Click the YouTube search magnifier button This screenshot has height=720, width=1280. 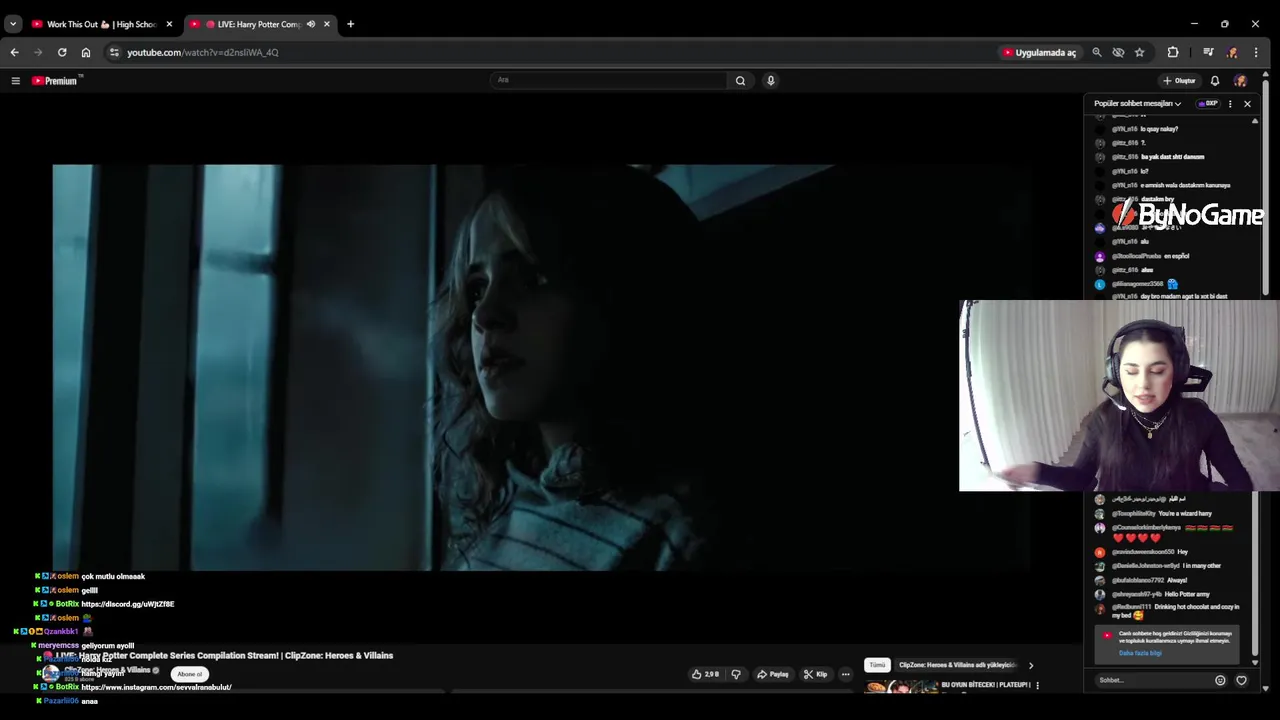(x=740, y=81)
